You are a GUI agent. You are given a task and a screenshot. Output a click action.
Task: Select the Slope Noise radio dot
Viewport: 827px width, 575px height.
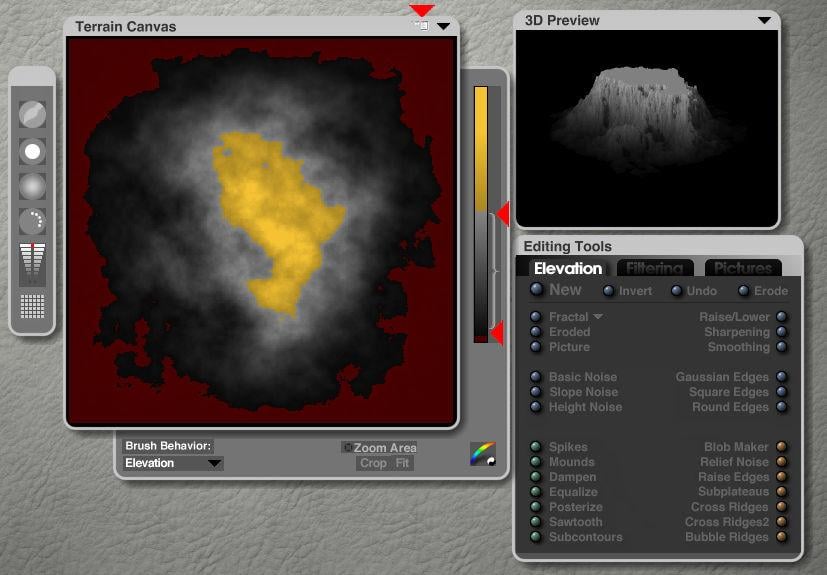[x=536, y=391]
